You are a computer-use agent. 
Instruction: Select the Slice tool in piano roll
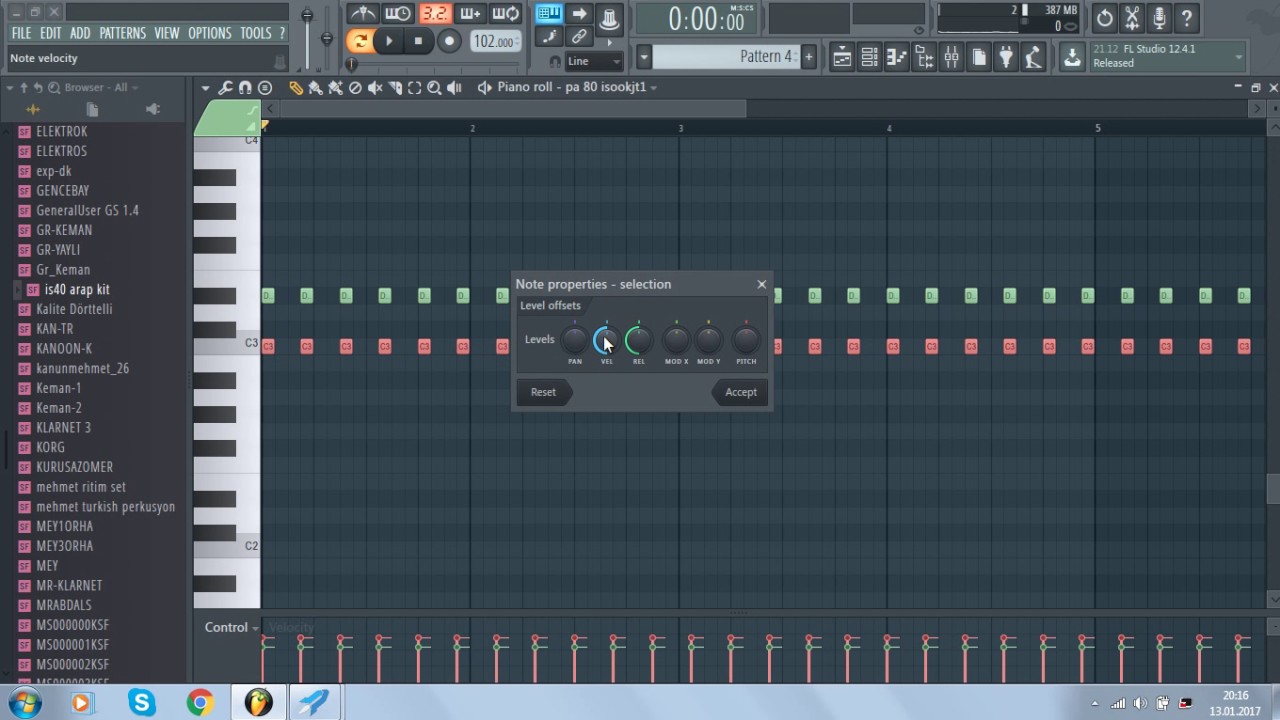coord(395,88)
